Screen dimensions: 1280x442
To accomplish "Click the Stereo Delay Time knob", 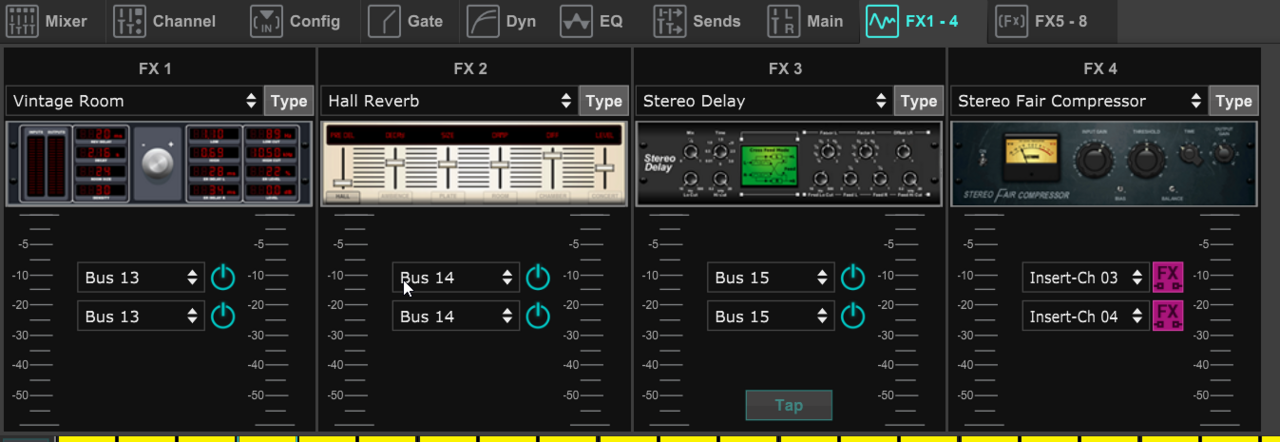I will 722,152.
